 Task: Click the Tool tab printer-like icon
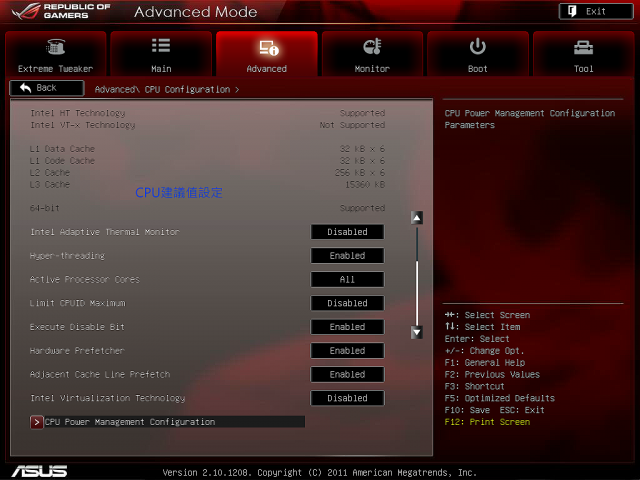tap(583, 48)
